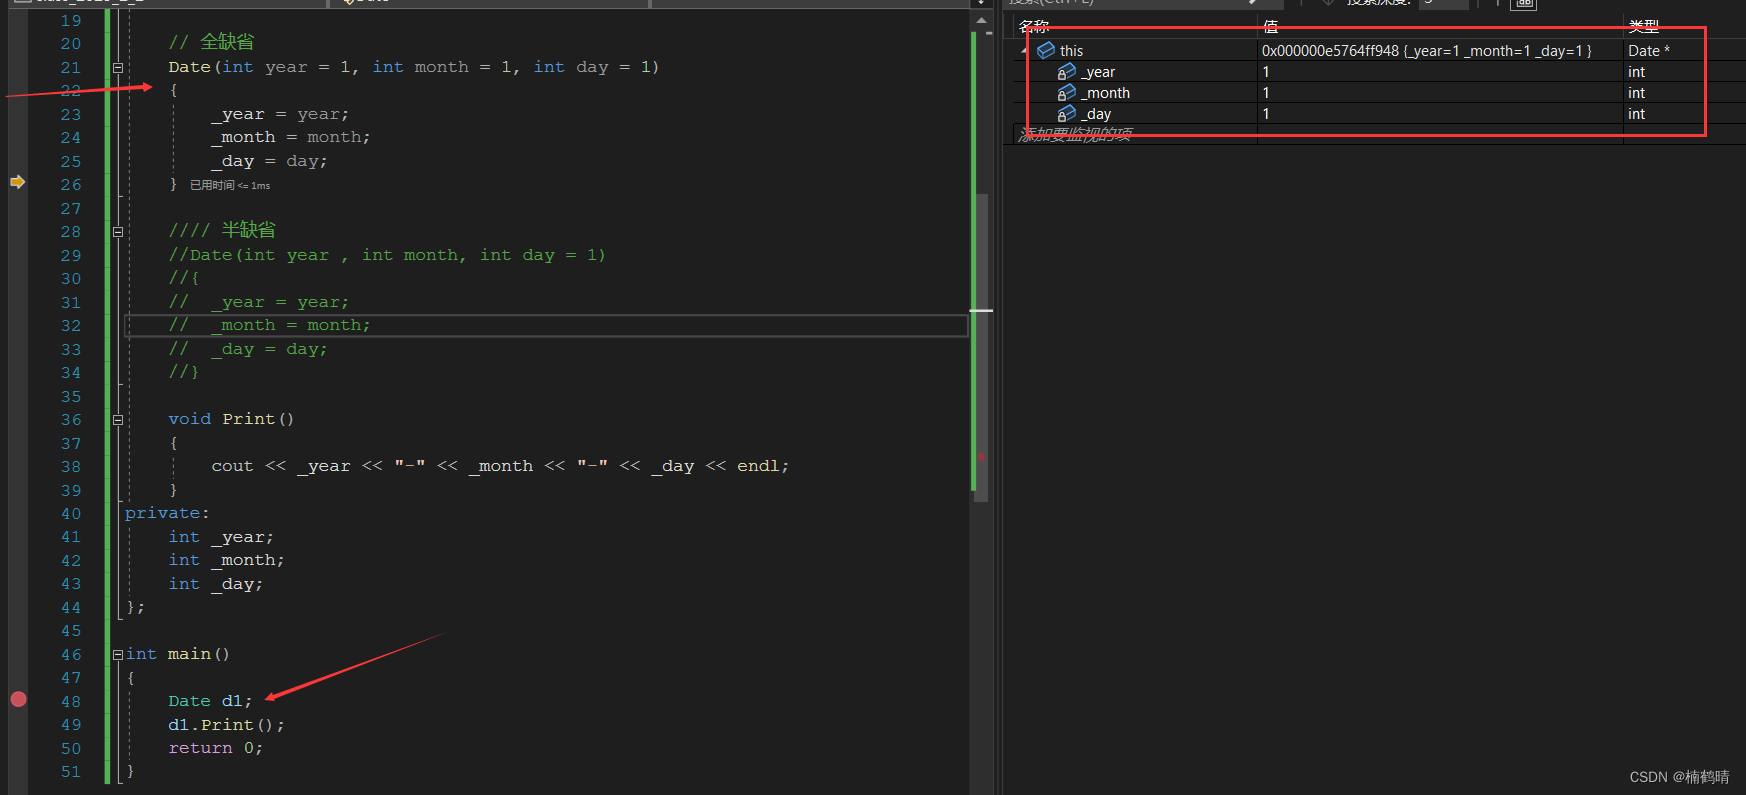Click the yellow current-statement arrow at line 26
Viewport: 1746px width, 795px height.
(17, 182)
